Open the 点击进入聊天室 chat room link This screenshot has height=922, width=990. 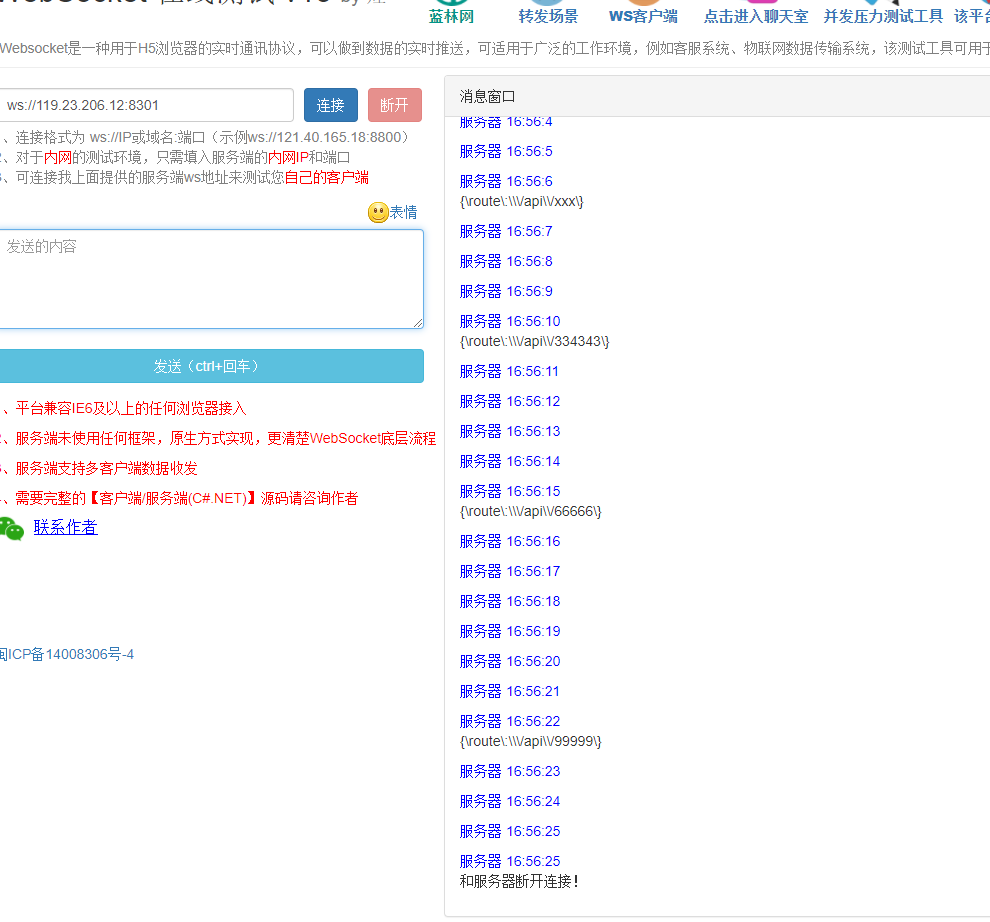pyautogui.click(x=756, y=16)
